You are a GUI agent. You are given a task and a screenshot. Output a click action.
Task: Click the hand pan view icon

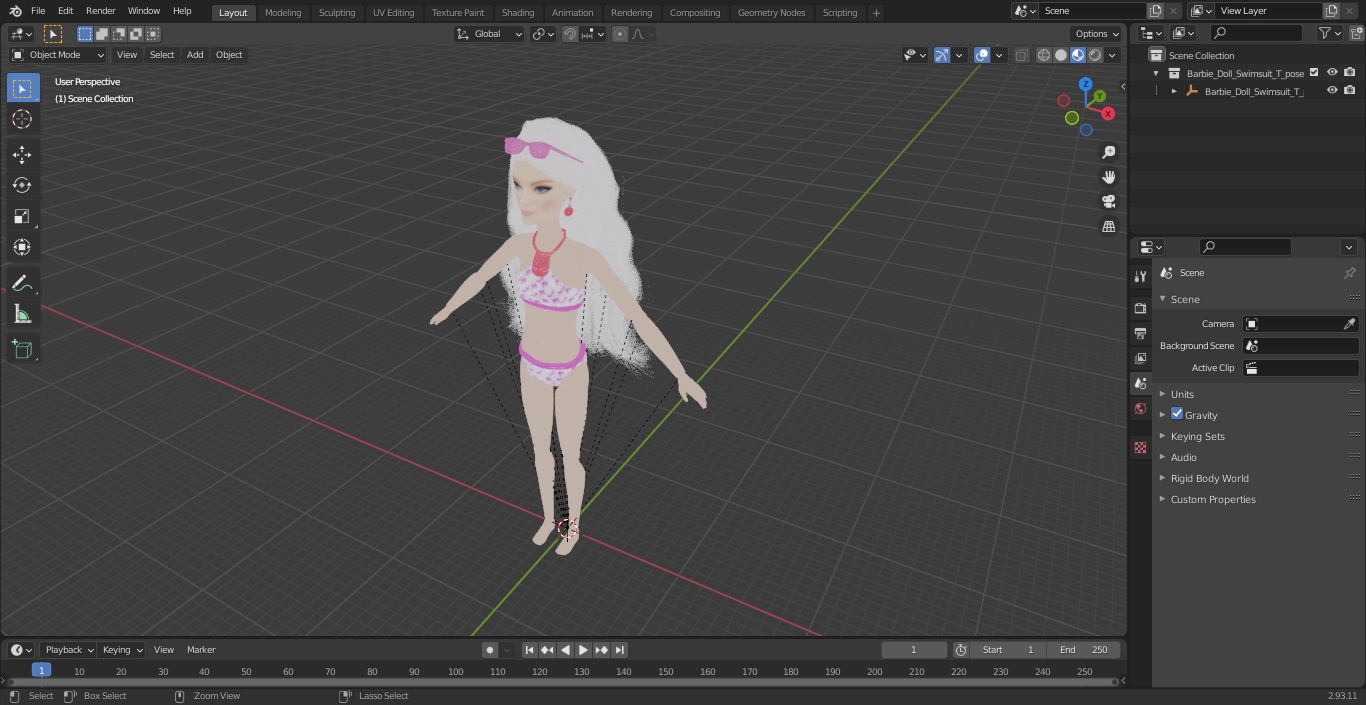coord(1108,177)
